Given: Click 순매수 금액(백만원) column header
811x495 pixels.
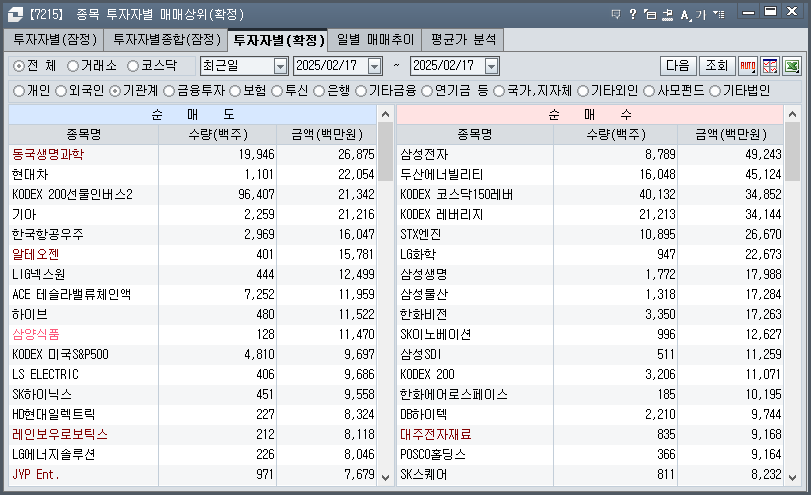Looking at the screenshot, I should click(x=731, y=134).
